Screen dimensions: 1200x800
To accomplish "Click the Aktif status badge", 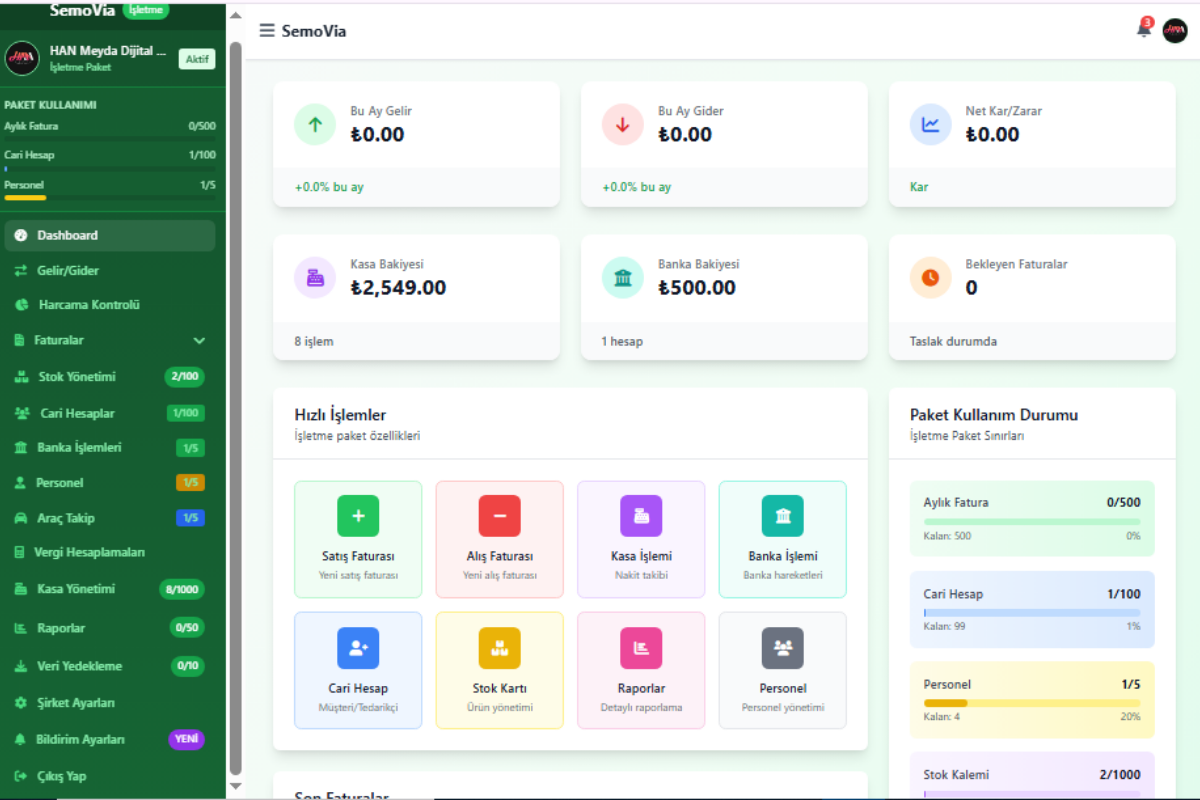I will point(197,59).
